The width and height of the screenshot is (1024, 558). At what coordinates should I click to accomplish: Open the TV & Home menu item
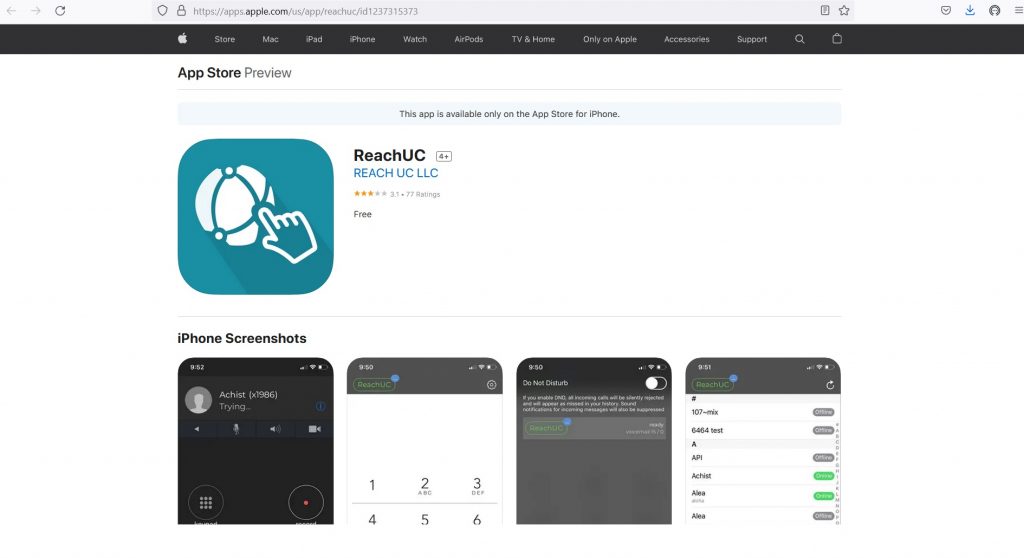pyautogui.click(x=534, y=39)
